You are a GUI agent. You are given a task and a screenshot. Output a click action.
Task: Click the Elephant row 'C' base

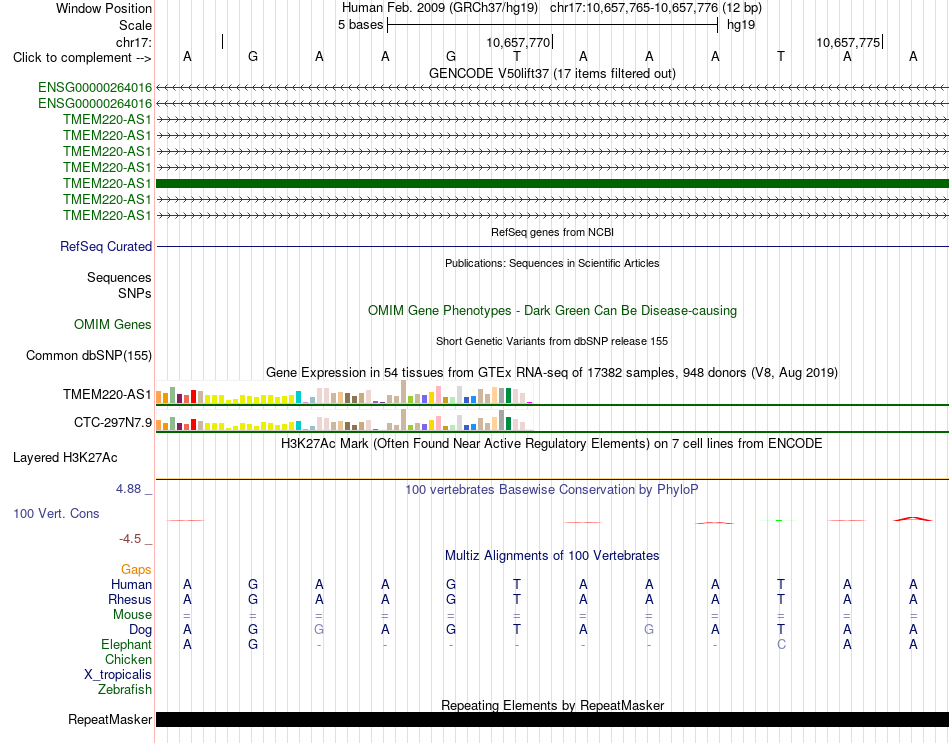pos(781,644)
